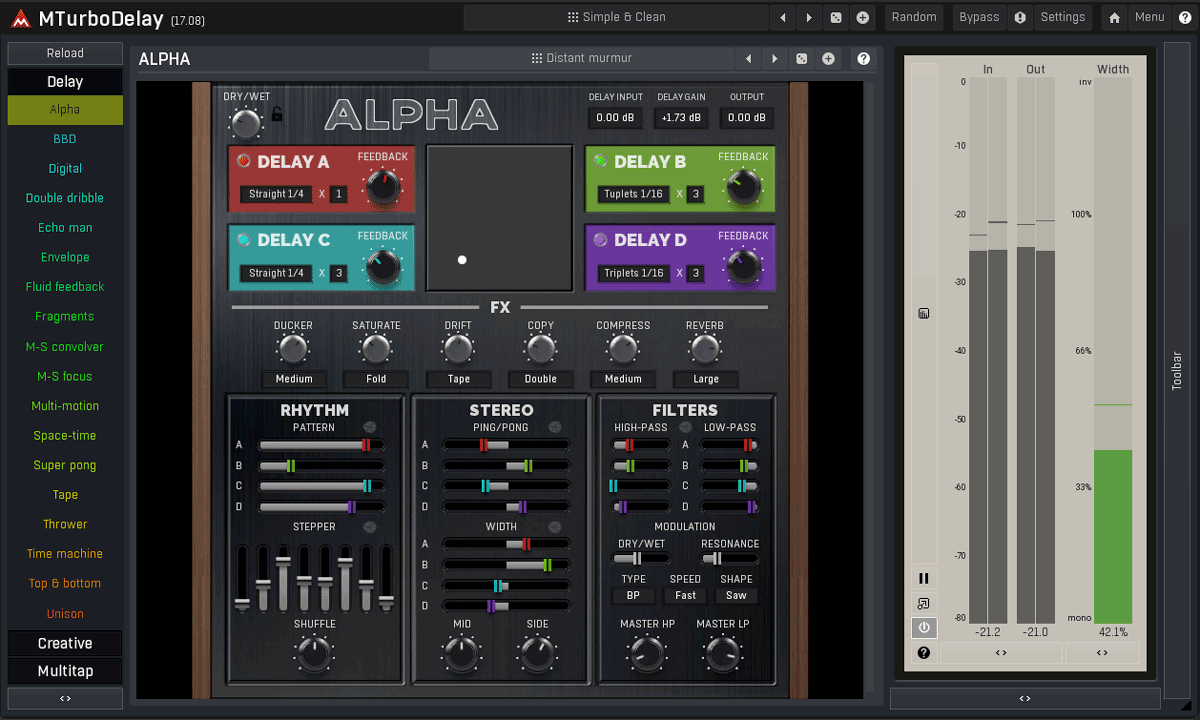Click the Reload button
Viewport: 1200px width, 720px height.
[65, 53]
